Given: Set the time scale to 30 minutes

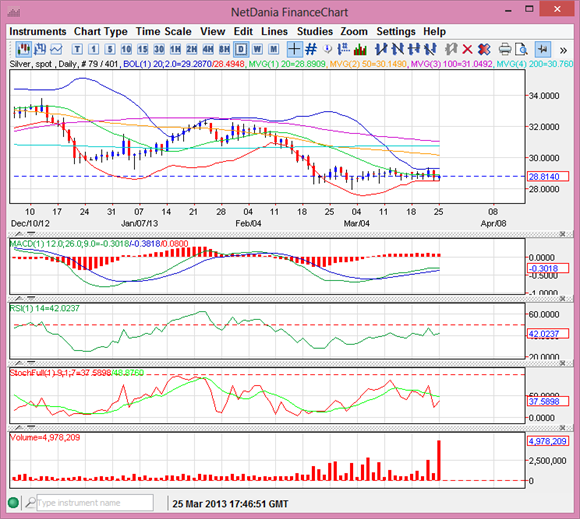Looking at the screenshot, I should point(159,49).
